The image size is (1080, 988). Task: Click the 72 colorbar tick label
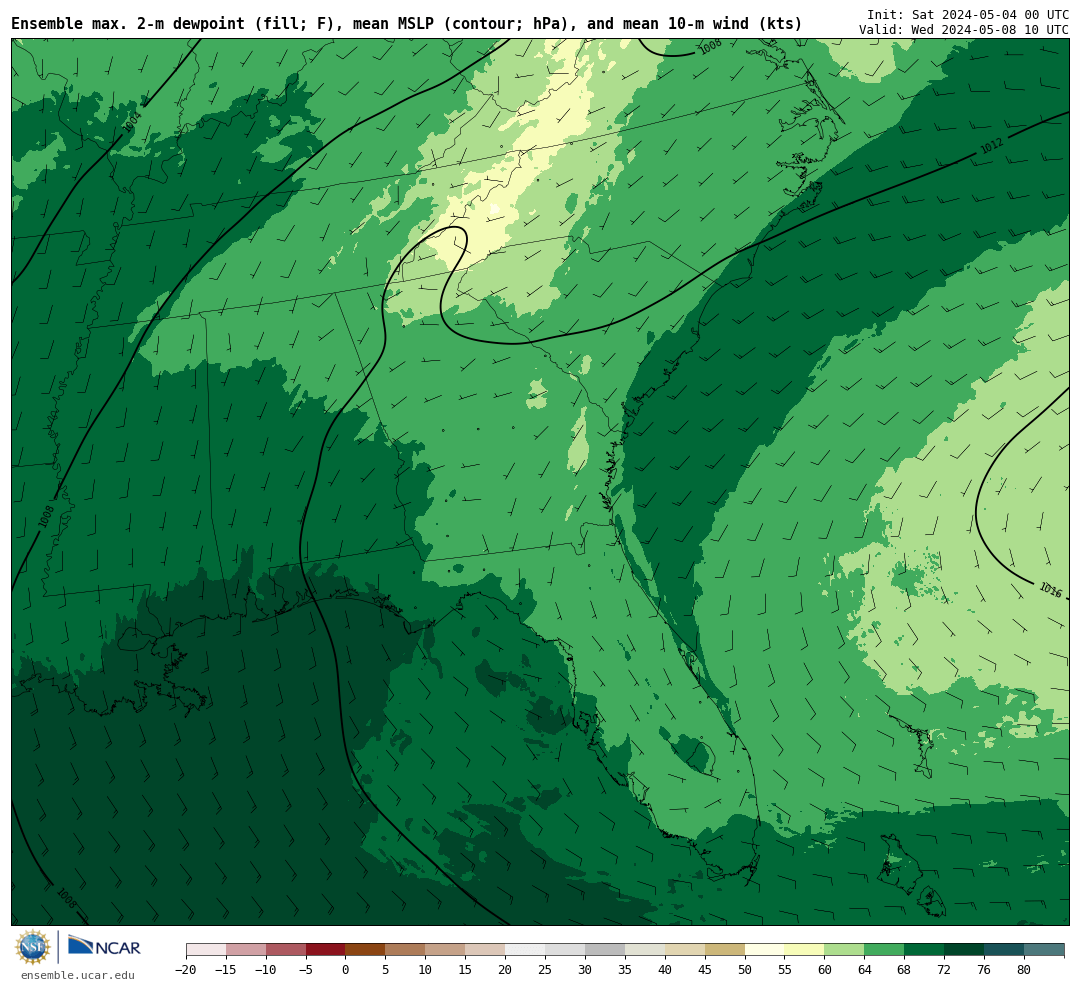pyautogui.click(x=945, y=969)
